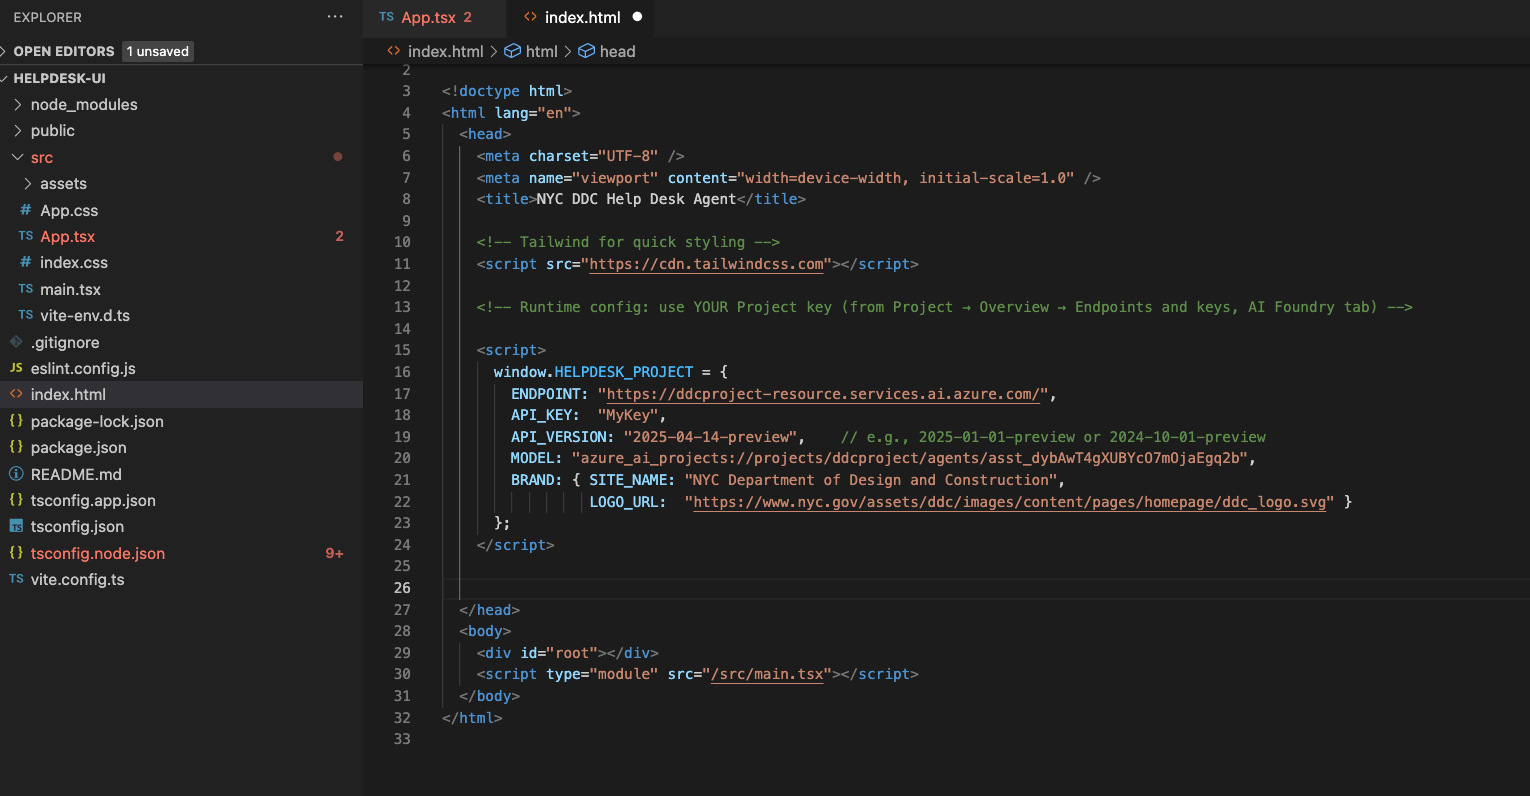
Task: Click the TS icon beside App.tsx in the tree
Action: tap(26, 236)
